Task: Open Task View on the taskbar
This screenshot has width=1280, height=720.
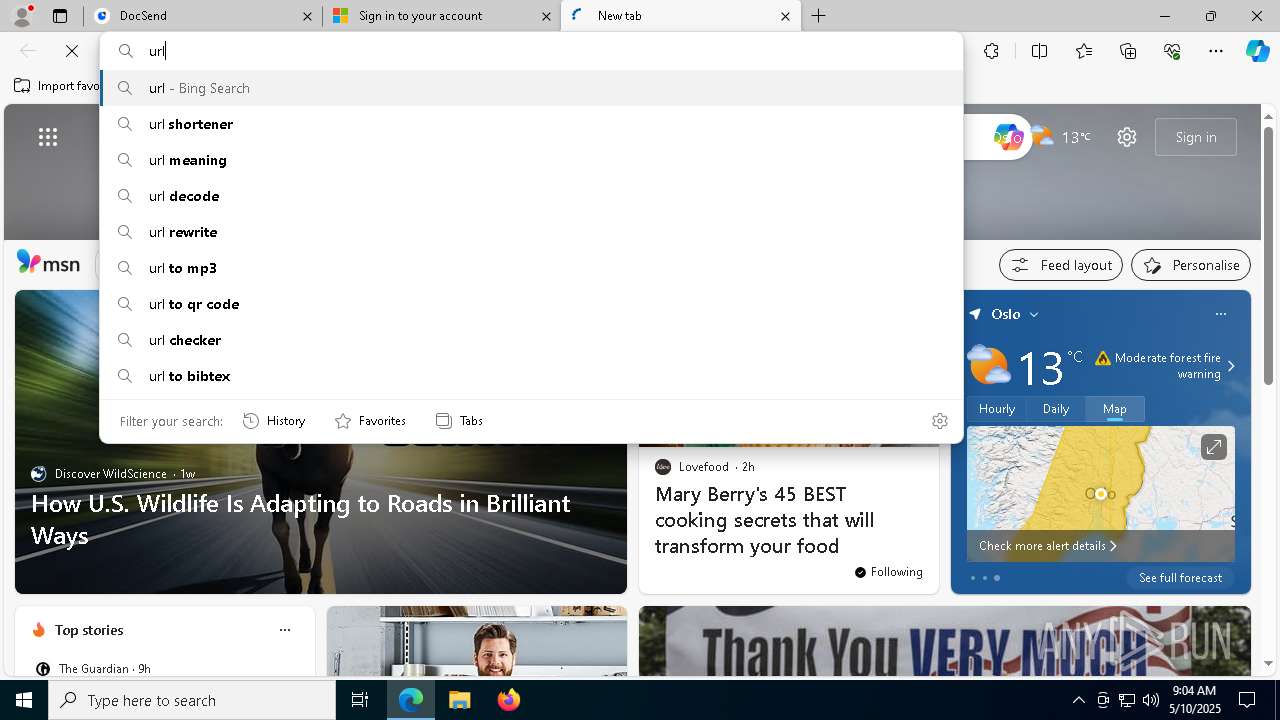Action: tap(360, 700)
